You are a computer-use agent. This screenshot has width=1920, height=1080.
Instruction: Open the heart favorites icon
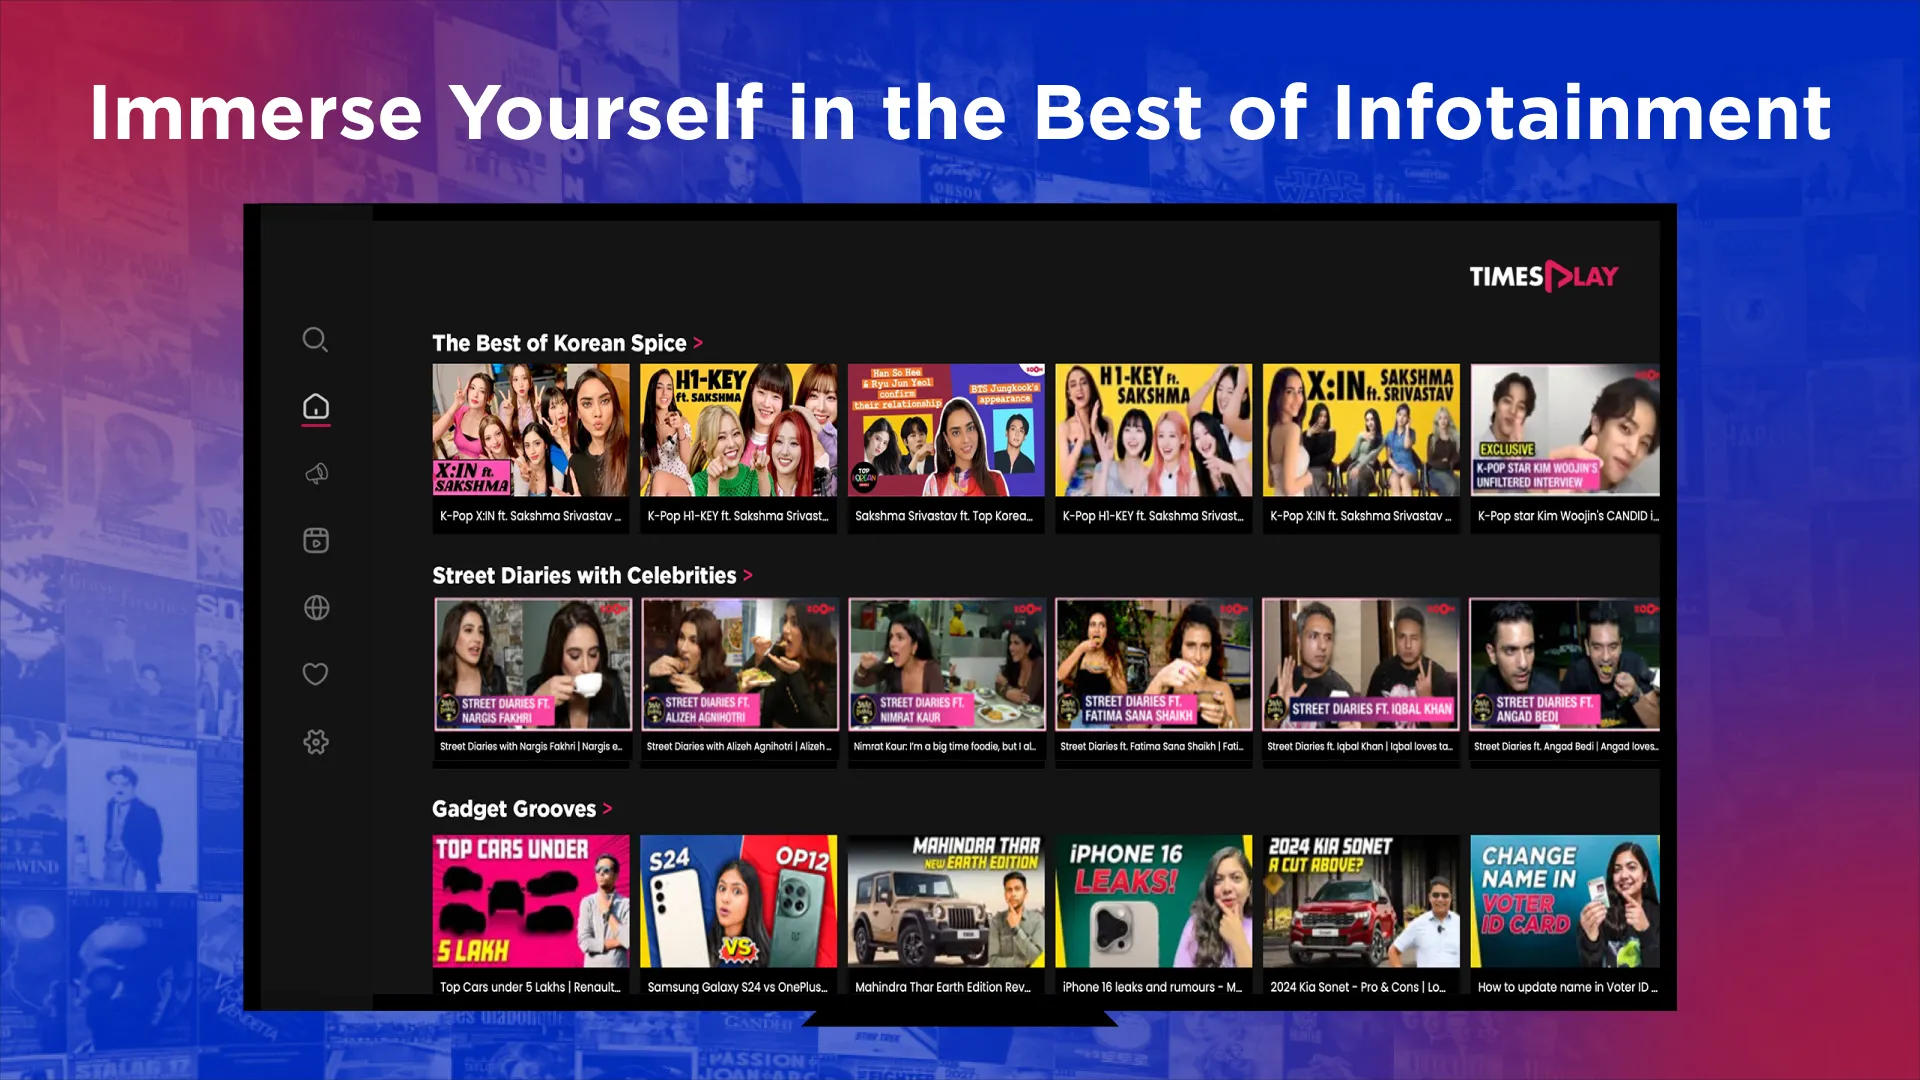click(x=315, y=674)
